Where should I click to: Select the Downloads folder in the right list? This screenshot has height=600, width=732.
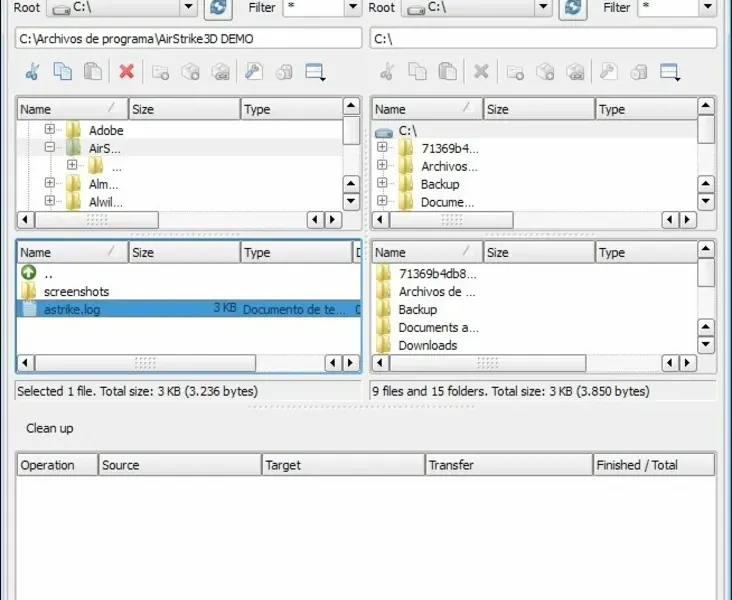tap(428, 346)
